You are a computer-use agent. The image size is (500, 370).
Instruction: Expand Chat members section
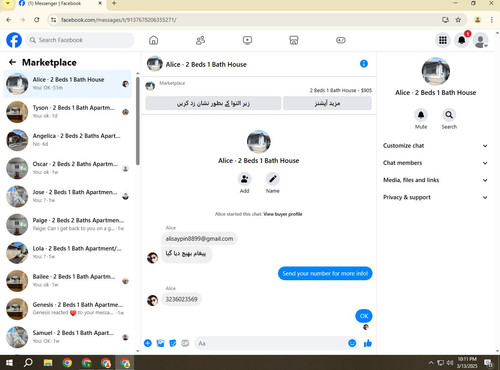tap(435, 163)
